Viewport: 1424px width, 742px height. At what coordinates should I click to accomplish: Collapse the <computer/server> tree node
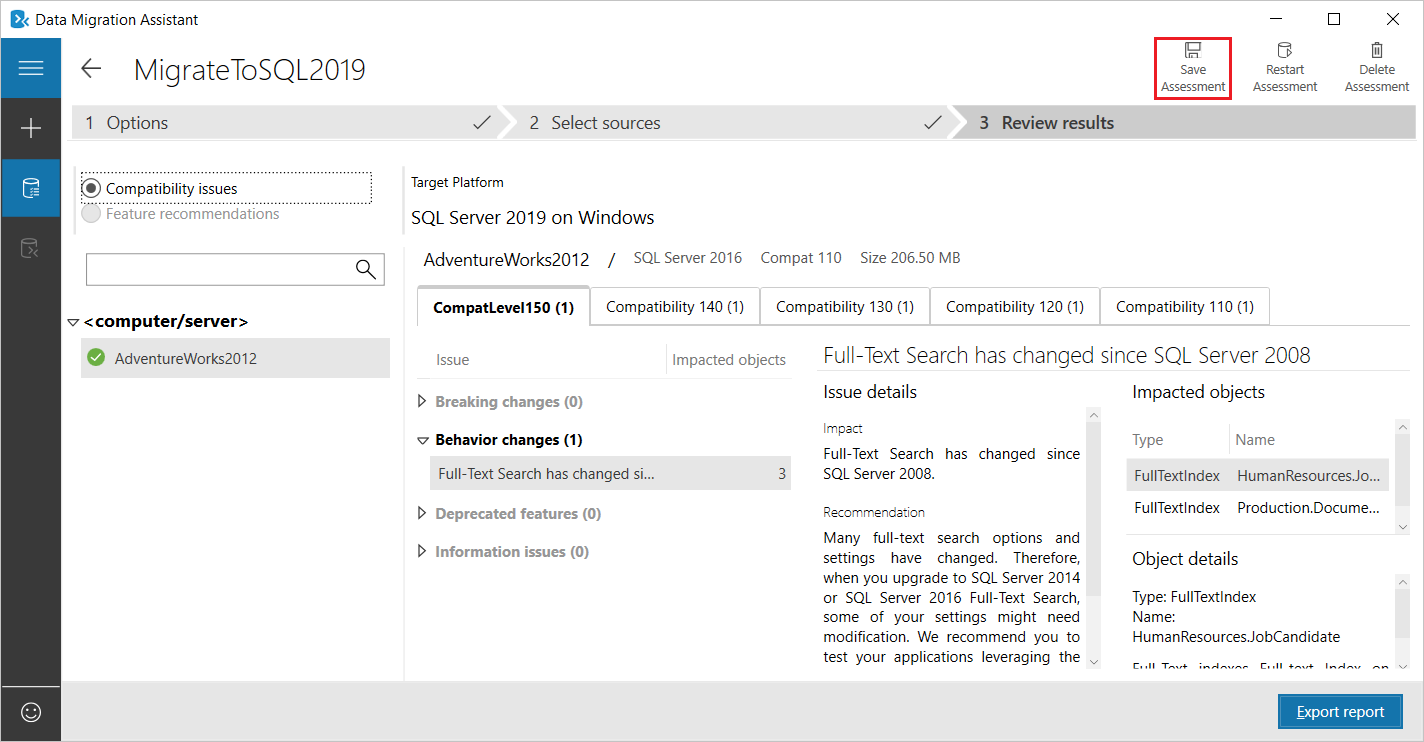[73, 322]
